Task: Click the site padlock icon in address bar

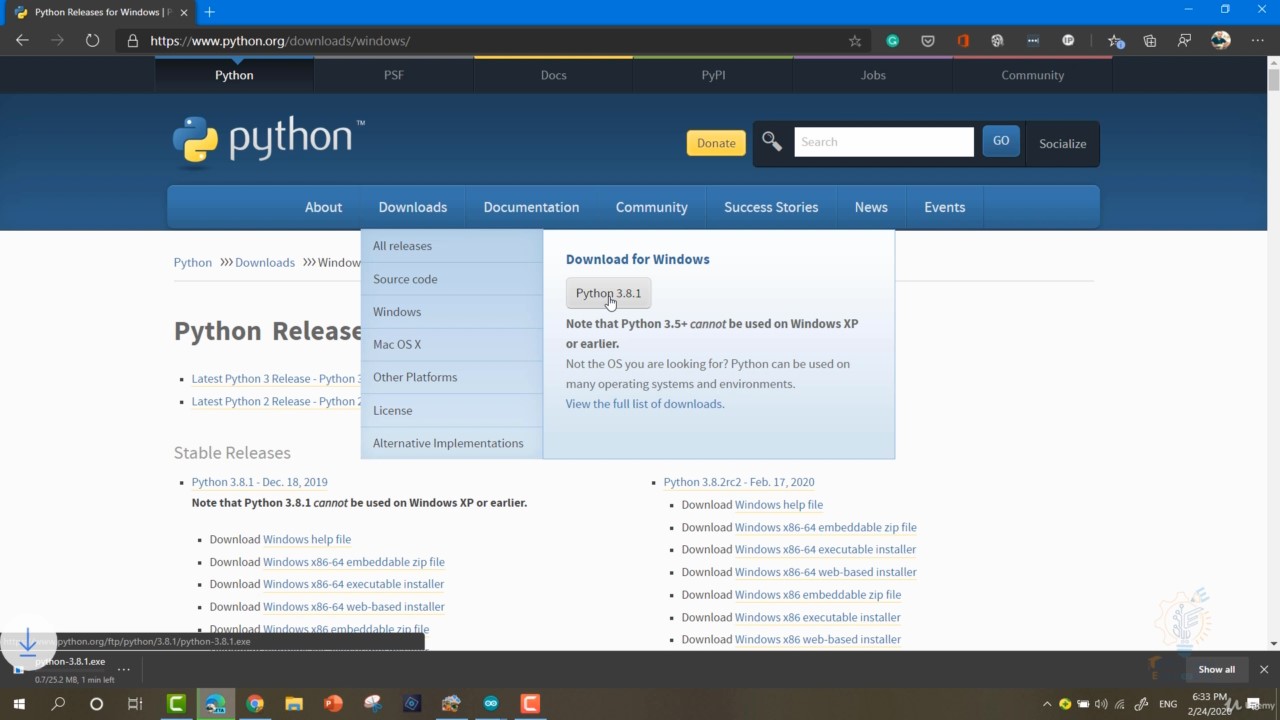Action: pyautogui.click(x=132, y=41)
